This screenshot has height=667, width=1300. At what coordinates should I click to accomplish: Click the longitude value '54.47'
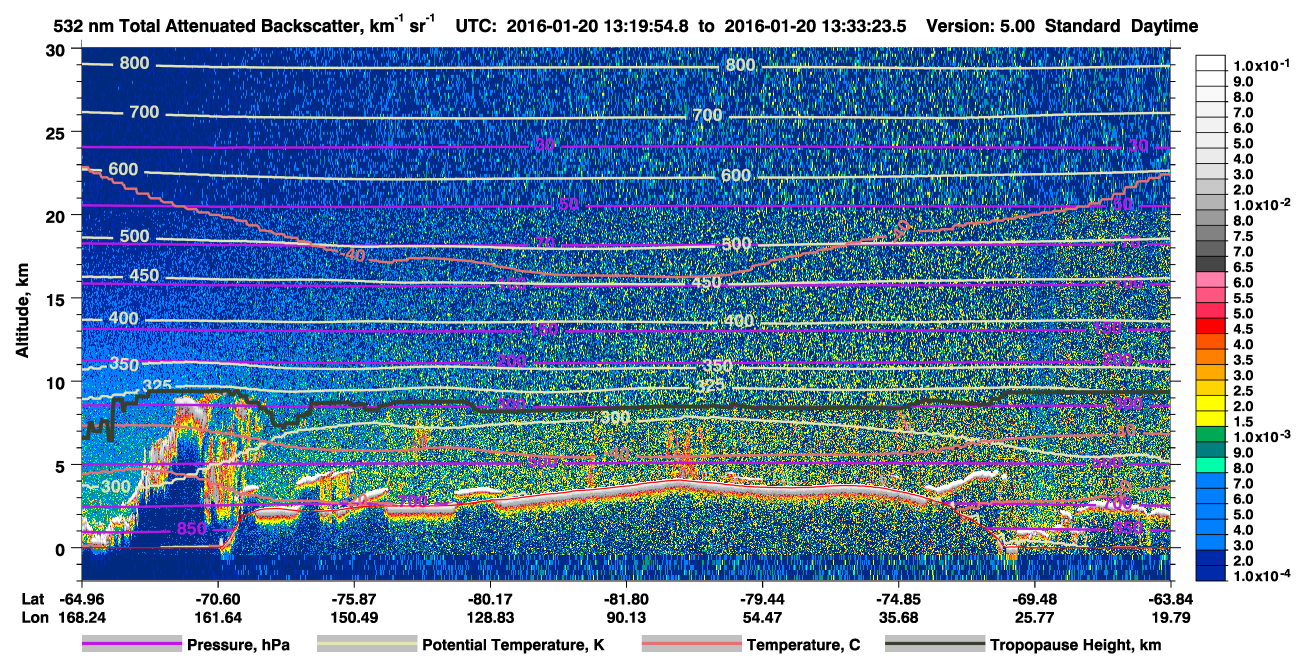click(x=762, y=617)
